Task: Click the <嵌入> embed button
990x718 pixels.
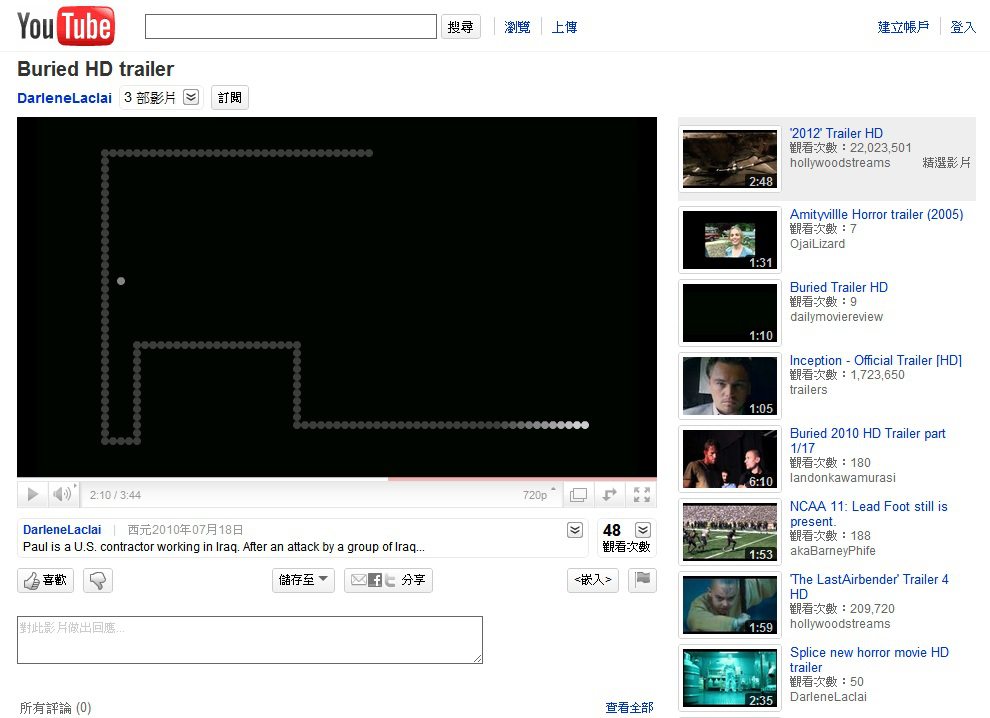Action: [593, 580]
